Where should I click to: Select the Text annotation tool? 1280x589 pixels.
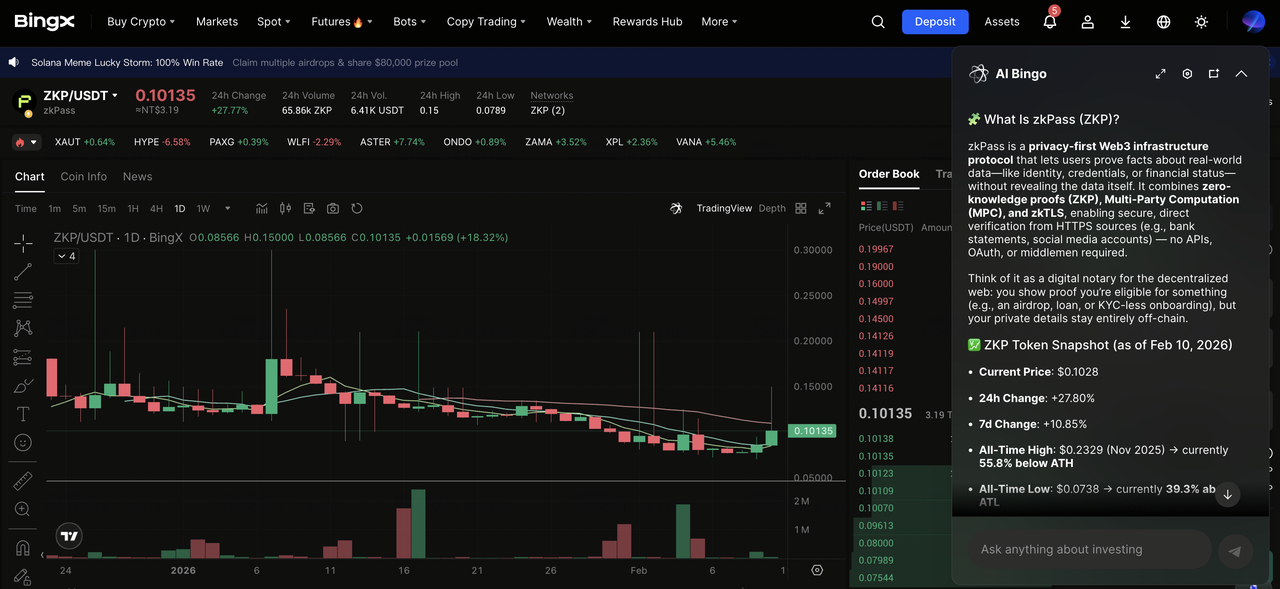(x=22, y=414)
